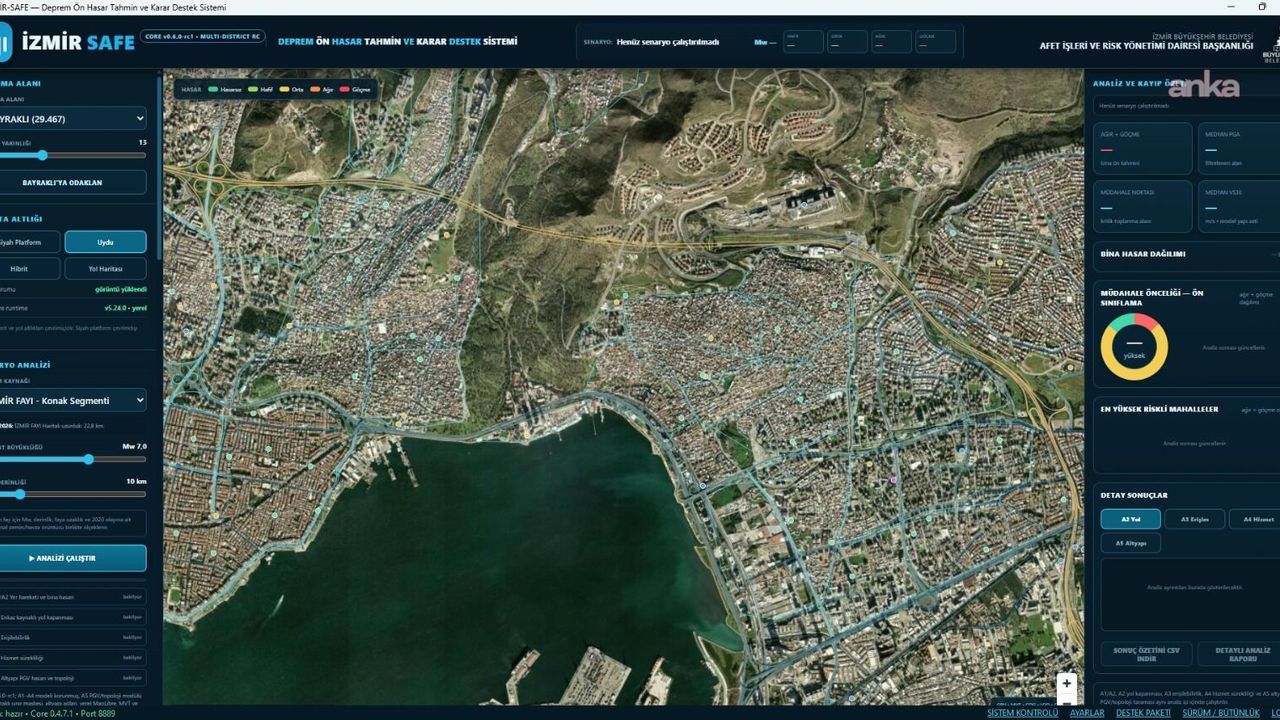Expand the İzmir Fayı Konak Segmenti dropdown
Viewport: 1280px width, 720px height.
coord(72,400)
